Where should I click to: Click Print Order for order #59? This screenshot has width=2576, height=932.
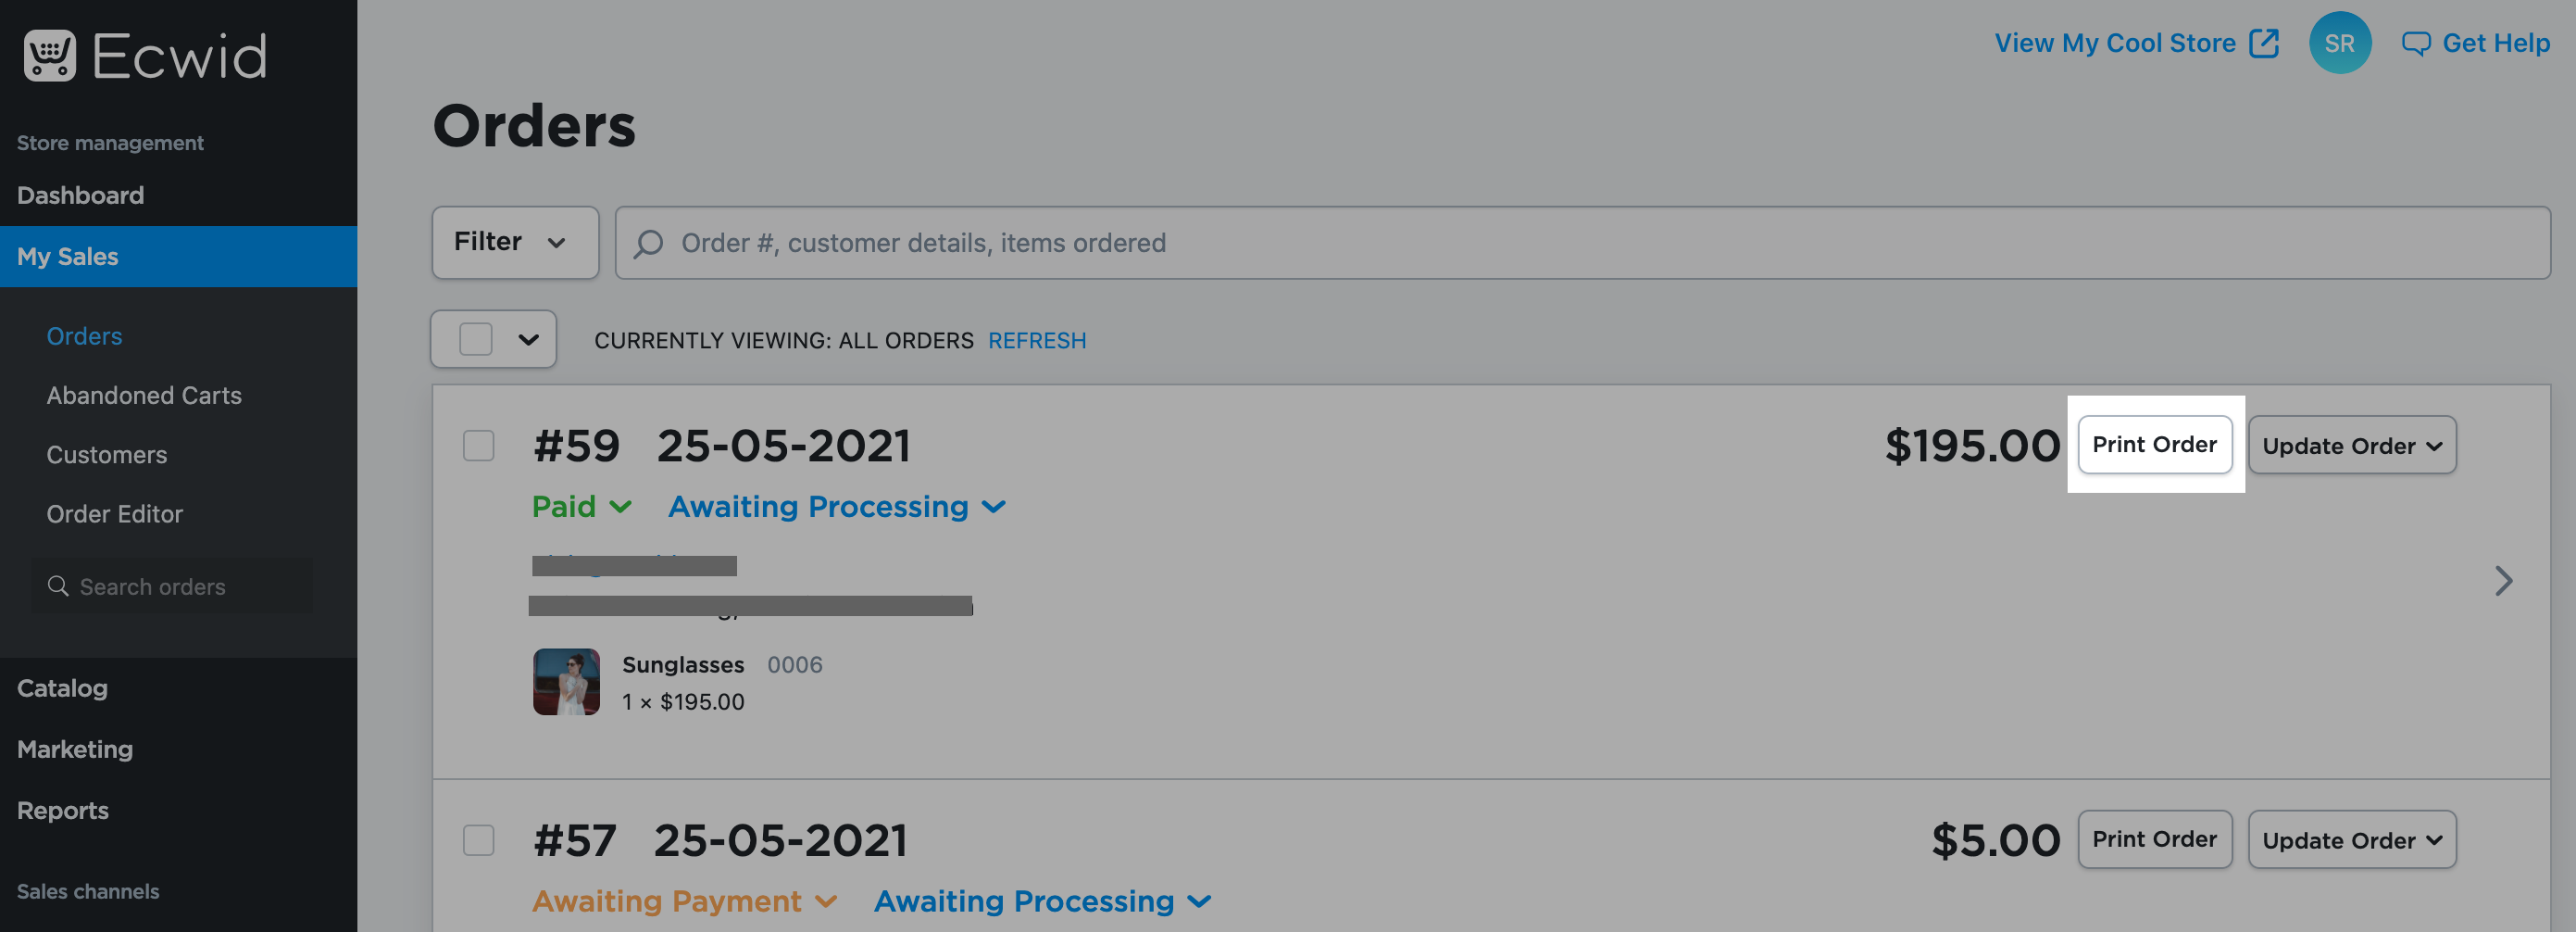point(2153,445)
